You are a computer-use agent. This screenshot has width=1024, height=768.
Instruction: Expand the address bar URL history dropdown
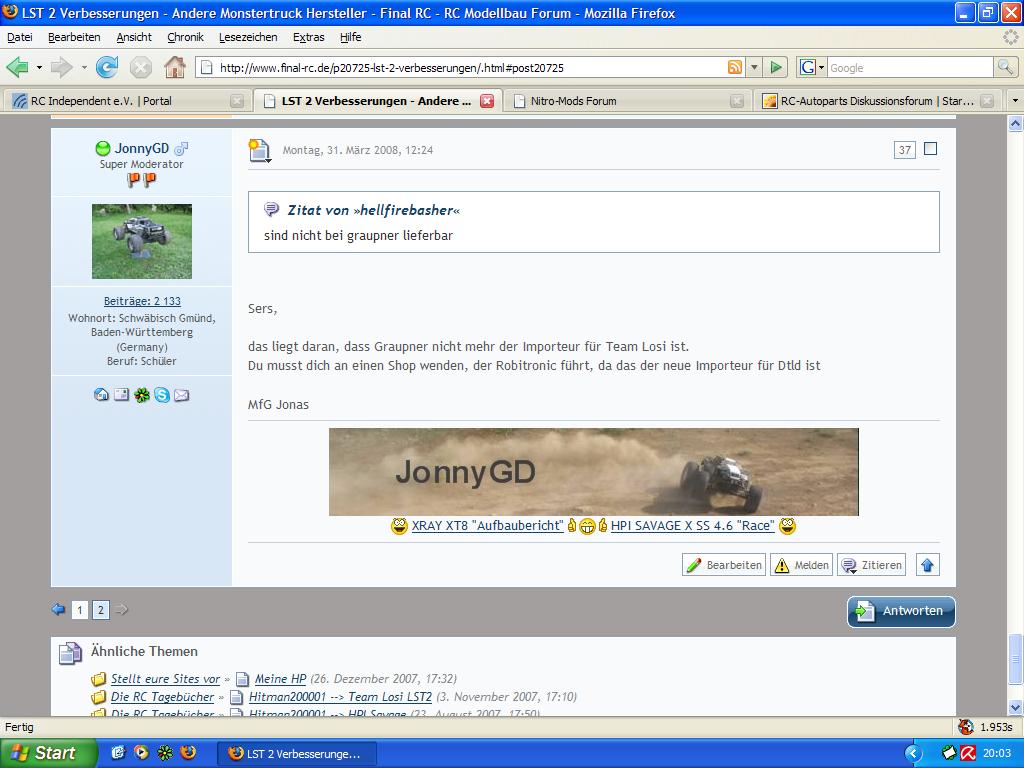point(753,67)
